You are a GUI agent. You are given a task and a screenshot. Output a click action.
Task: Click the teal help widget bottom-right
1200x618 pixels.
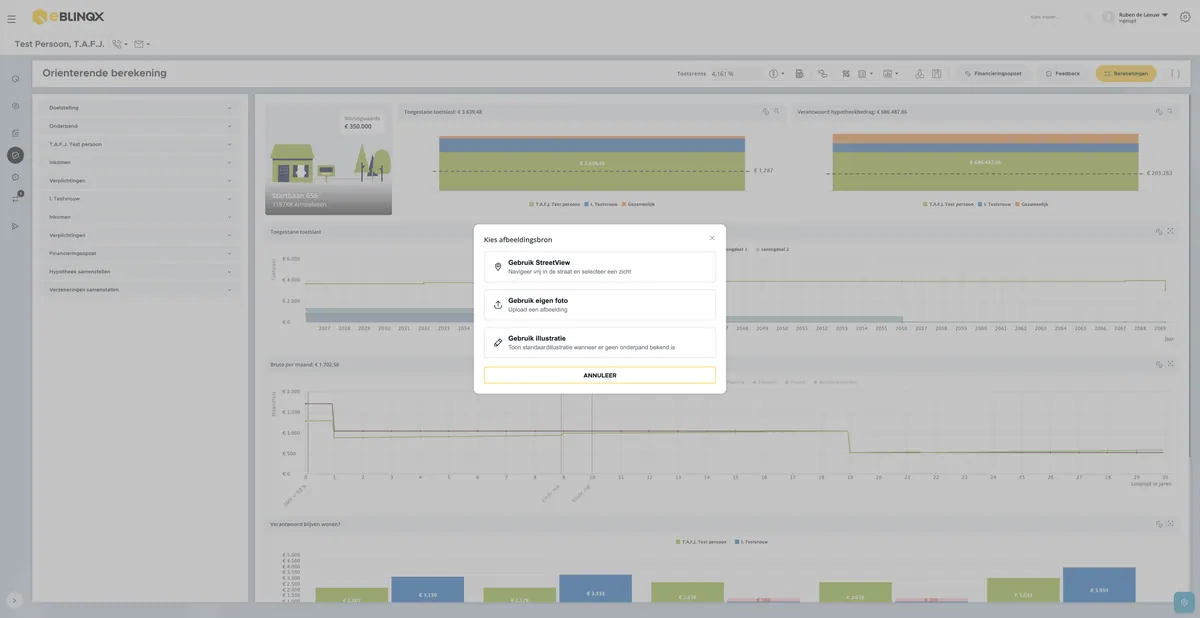point(1184,602)
